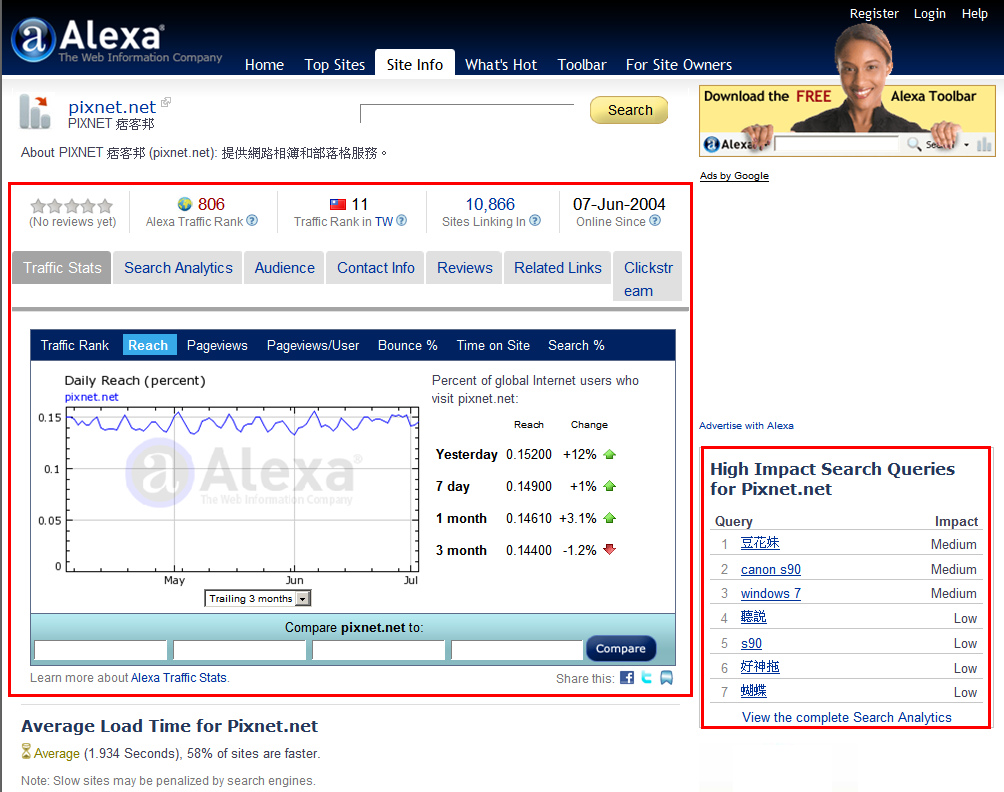The width and height of the screenshot is (1004, 792).
Task: Open the help icon for Online Since
Action: click(x=655, y=220)
